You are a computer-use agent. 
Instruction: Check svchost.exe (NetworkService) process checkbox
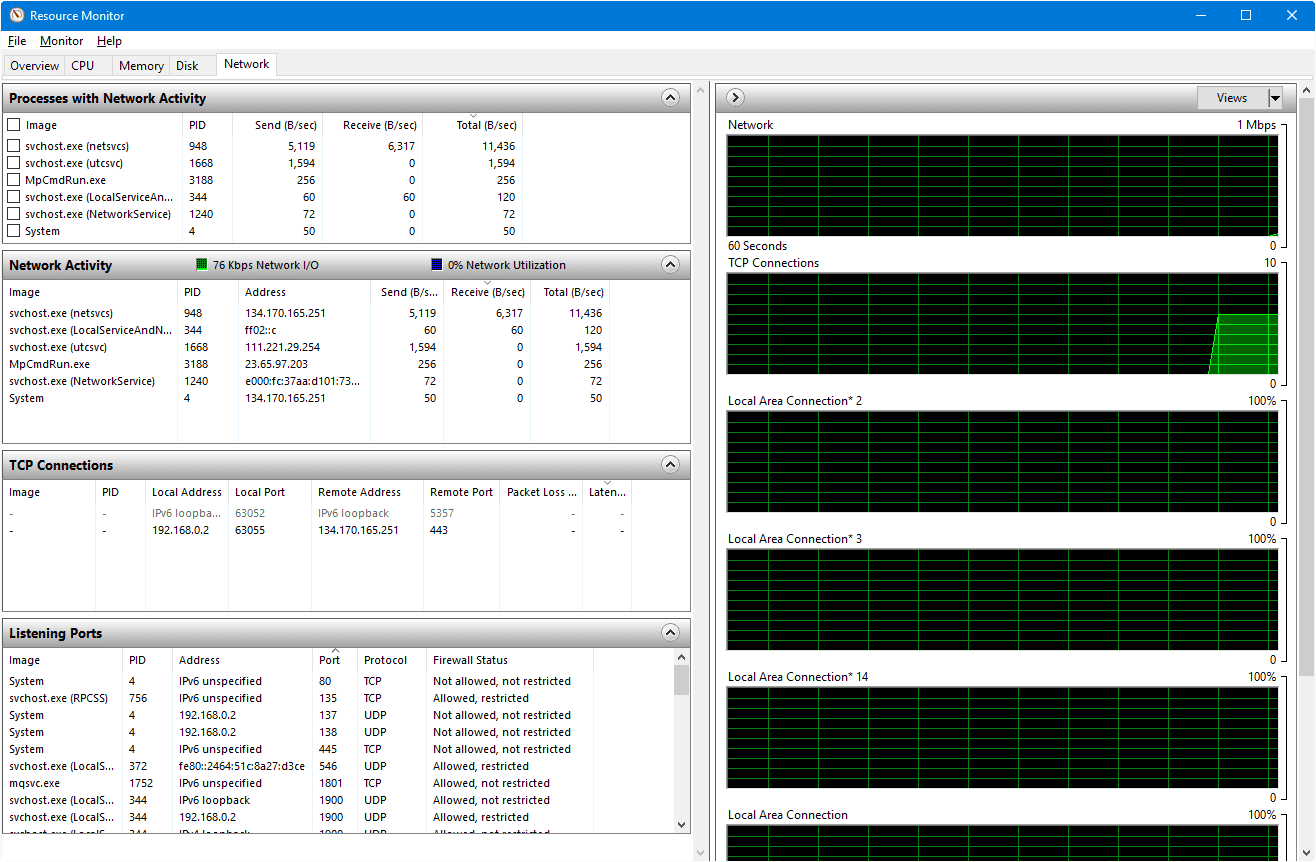[x=14, y=214]
